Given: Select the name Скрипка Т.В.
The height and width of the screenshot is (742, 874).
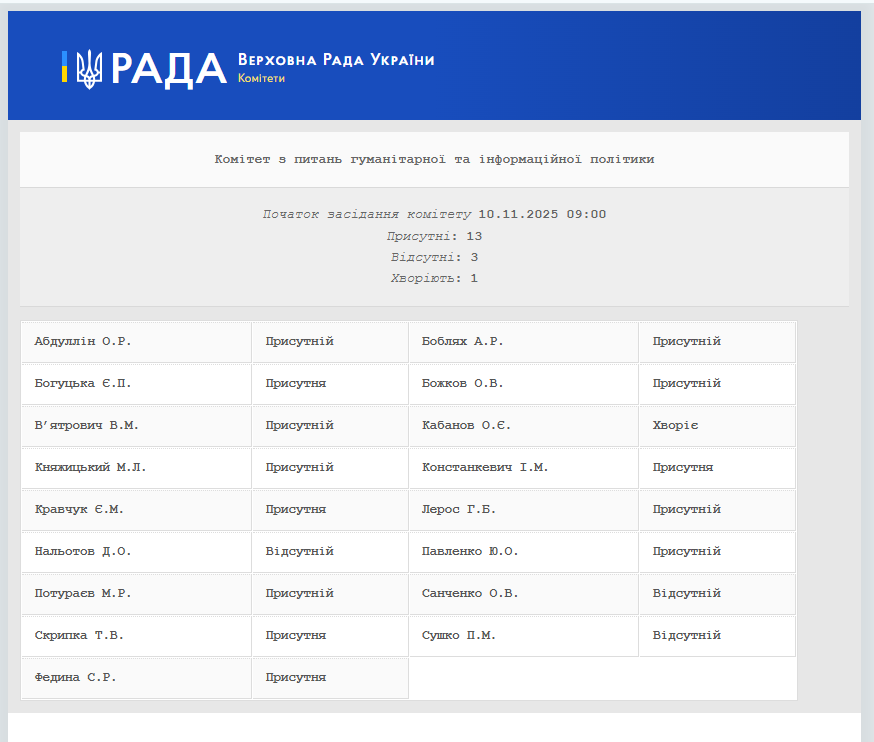Looking at the screenshot, I should click(79, 636).
